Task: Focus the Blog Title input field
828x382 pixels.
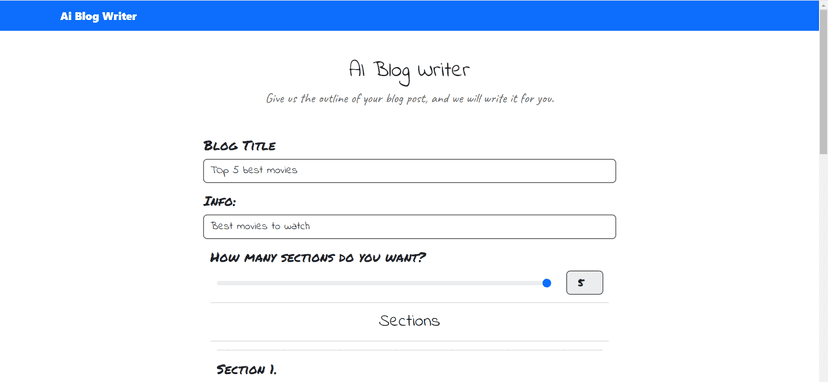Action: [409, 171]
